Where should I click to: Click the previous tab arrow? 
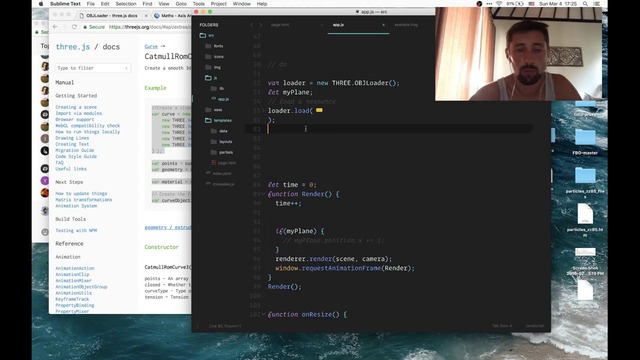[251, 25]
